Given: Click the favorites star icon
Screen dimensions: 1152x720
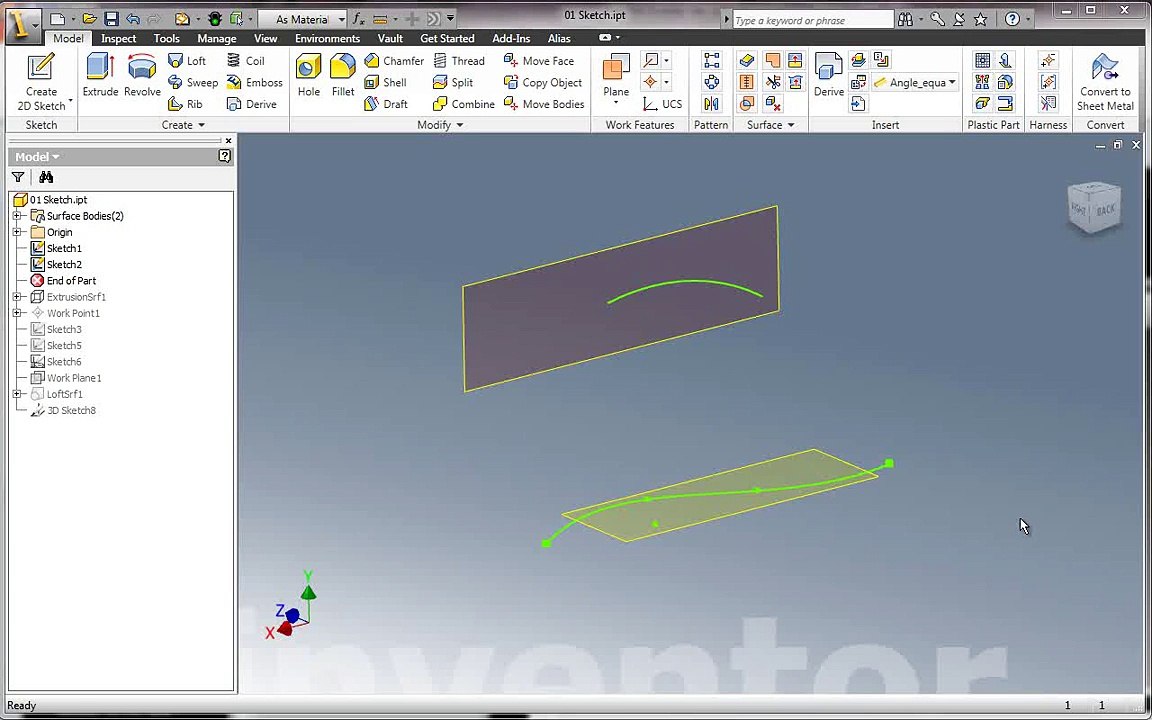Looking at the screenshot, I should tap(980, 20).
